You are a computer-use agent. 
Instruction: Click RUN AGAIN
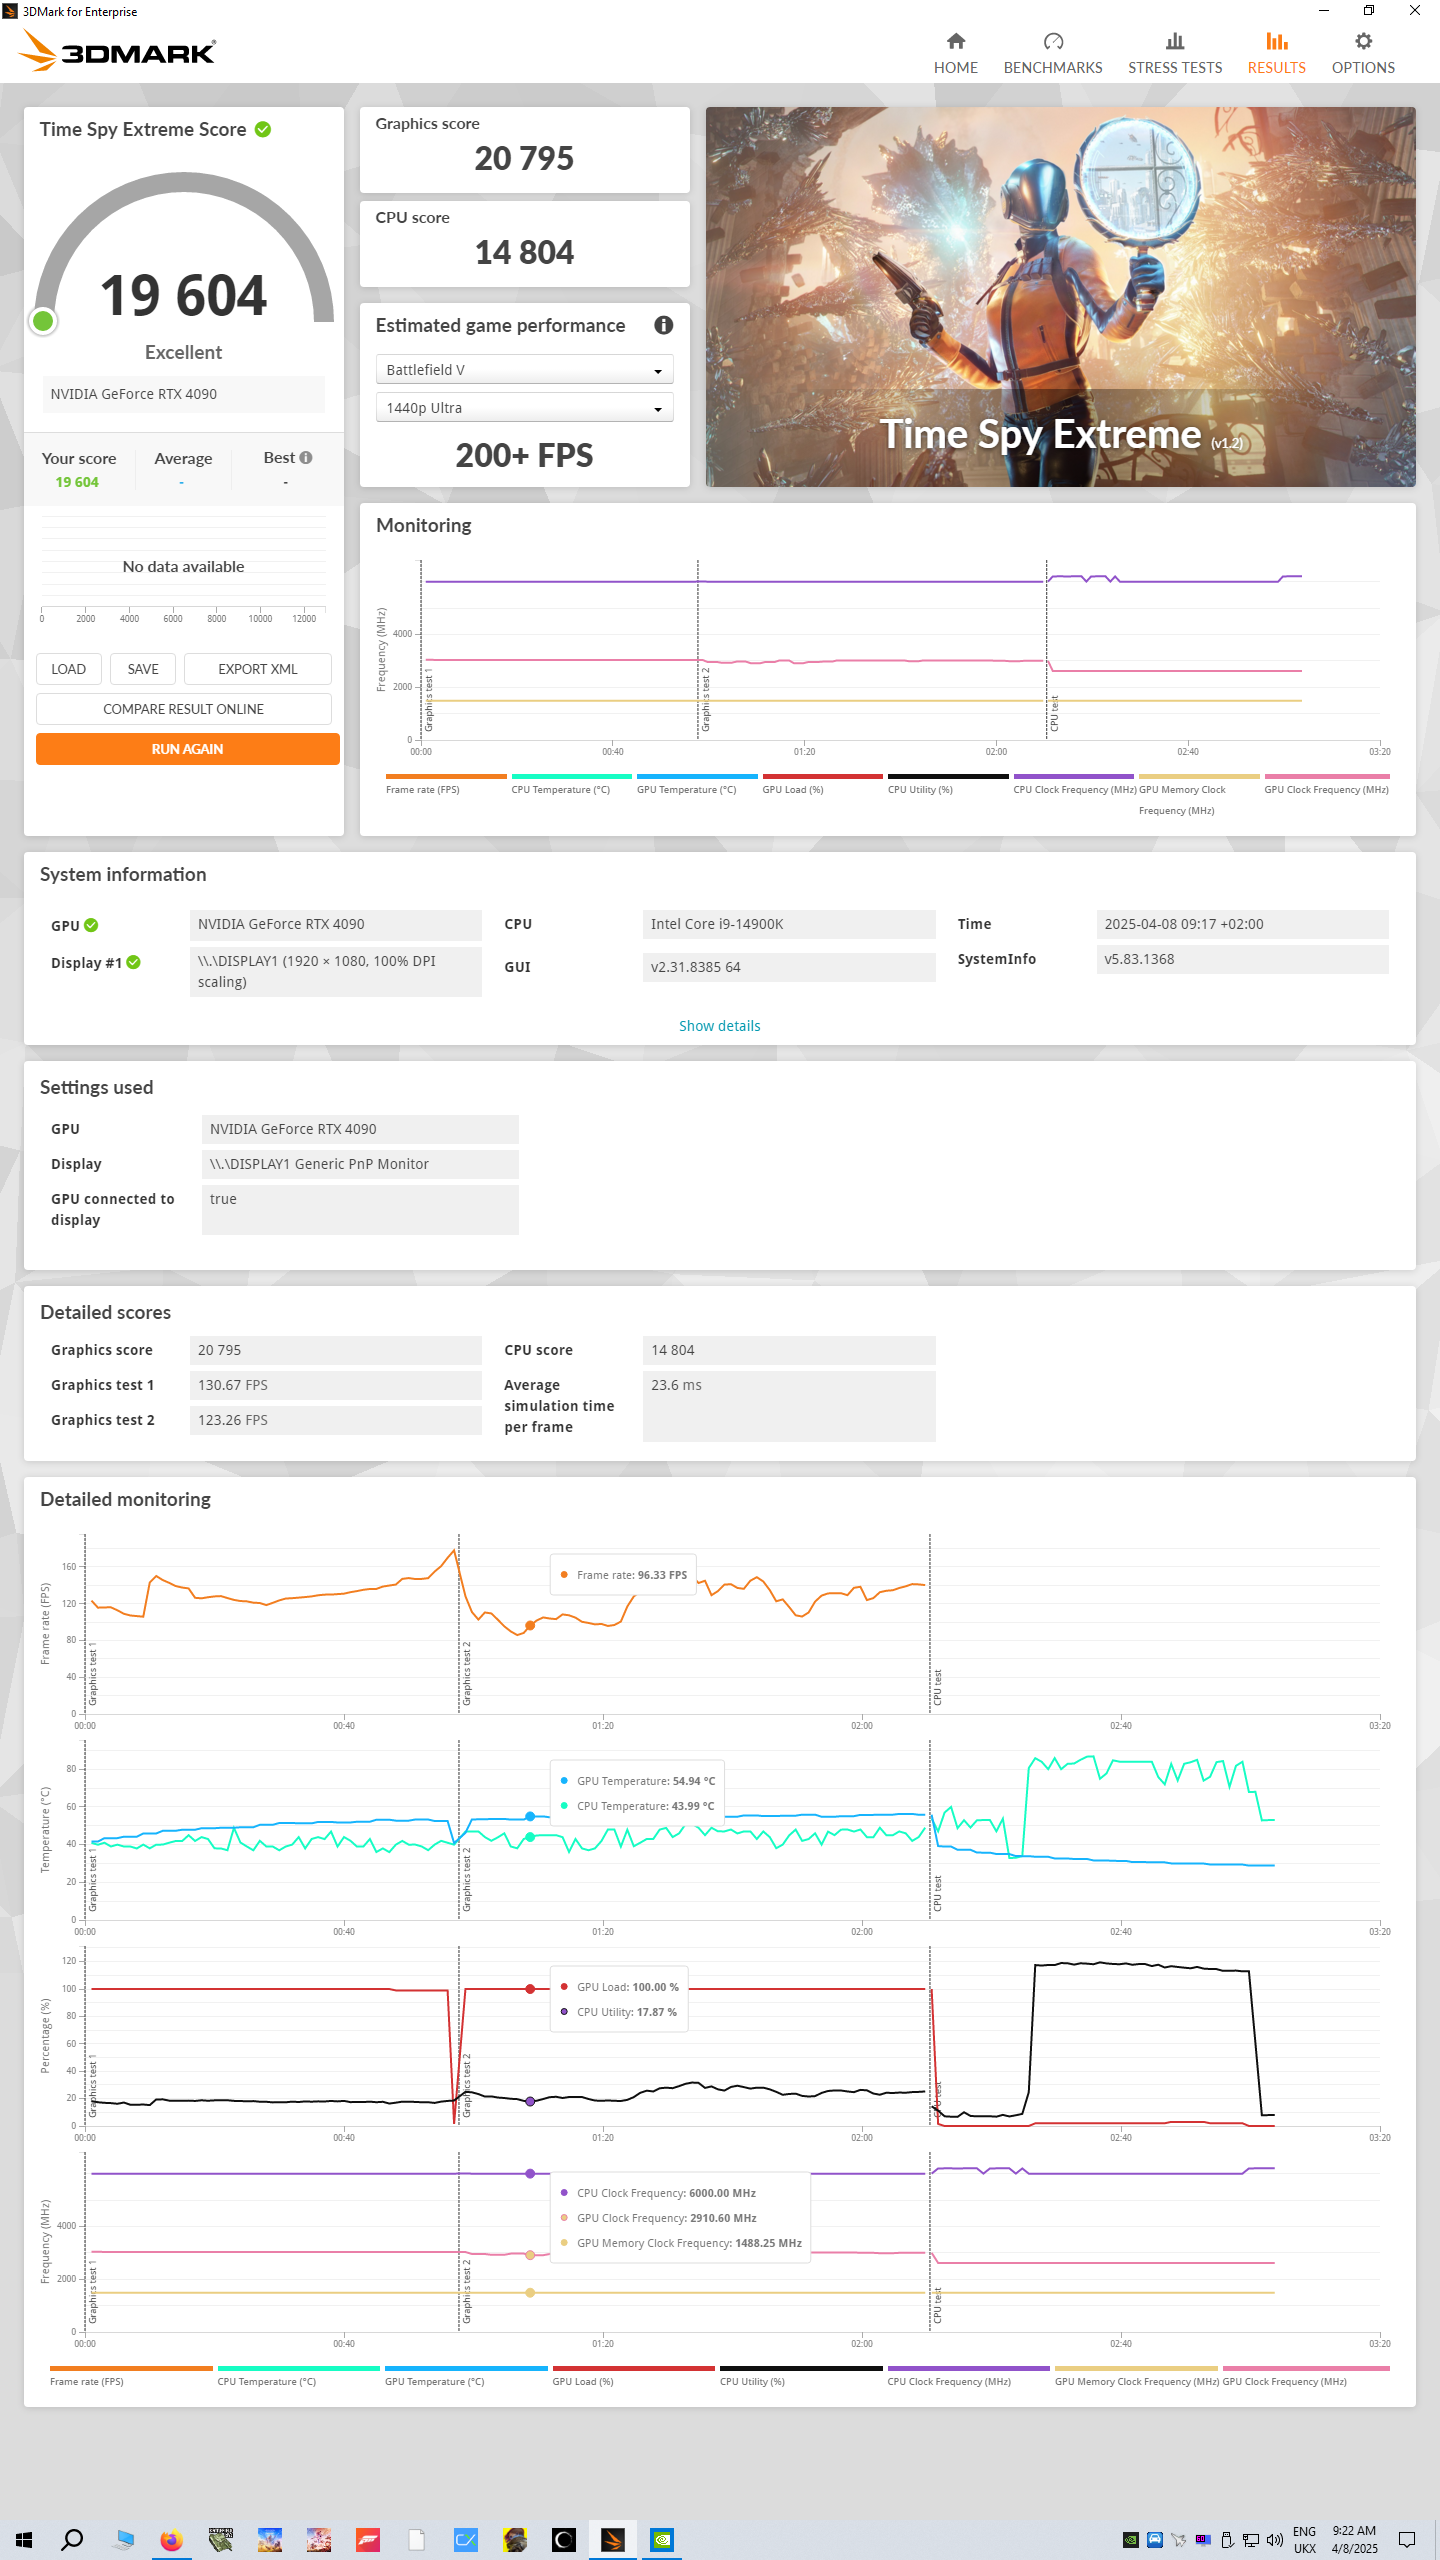pos(188,749)
